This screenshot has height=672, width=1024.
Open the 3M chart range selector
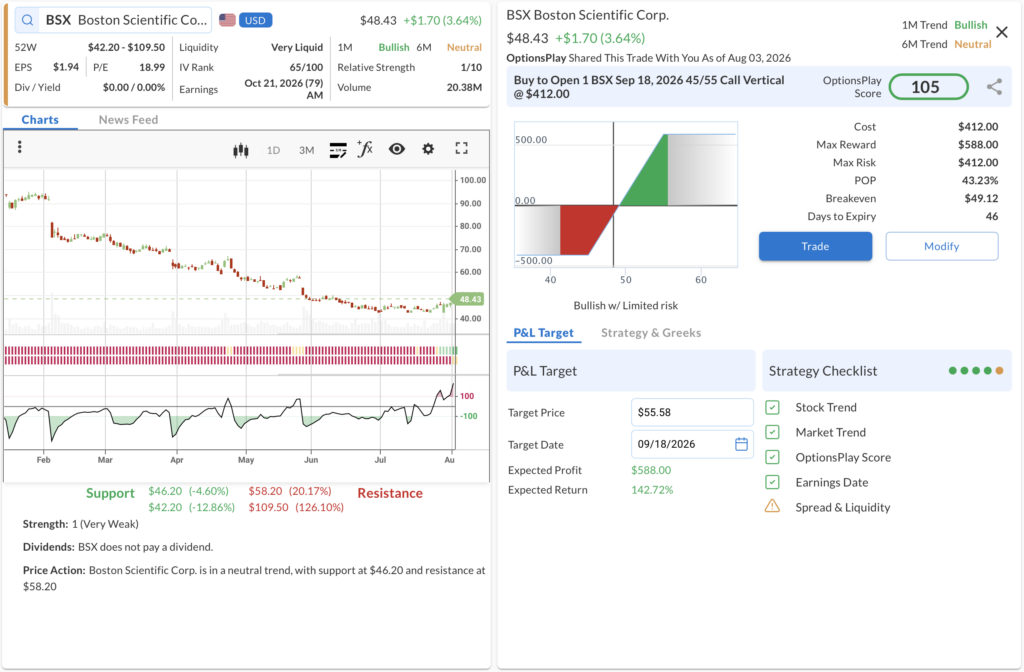click(x=306, y=150)
